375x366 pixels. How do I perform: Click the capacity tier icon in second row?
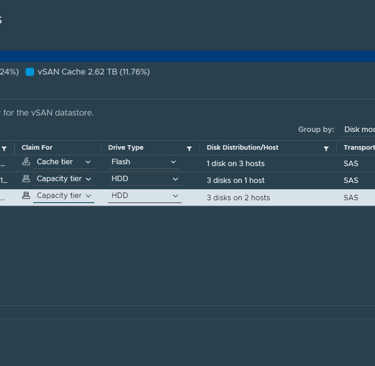(x=26, y=179)
